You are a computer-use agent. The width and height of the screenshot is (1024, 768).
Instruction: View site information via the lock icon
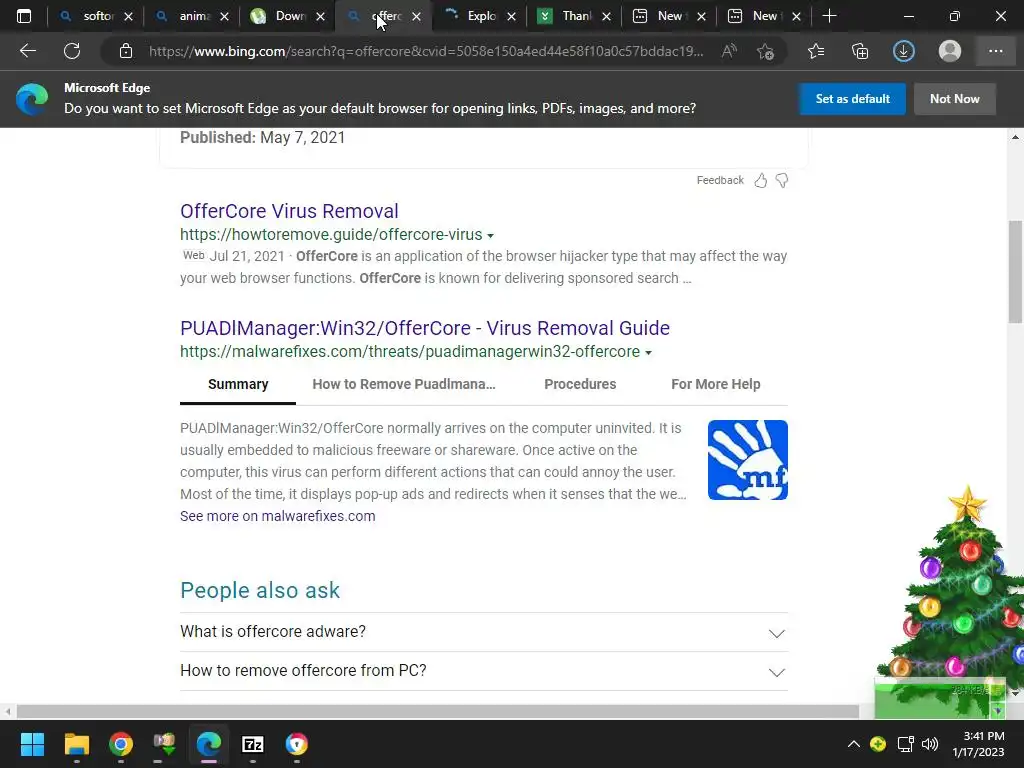click(x=126, y=51)
